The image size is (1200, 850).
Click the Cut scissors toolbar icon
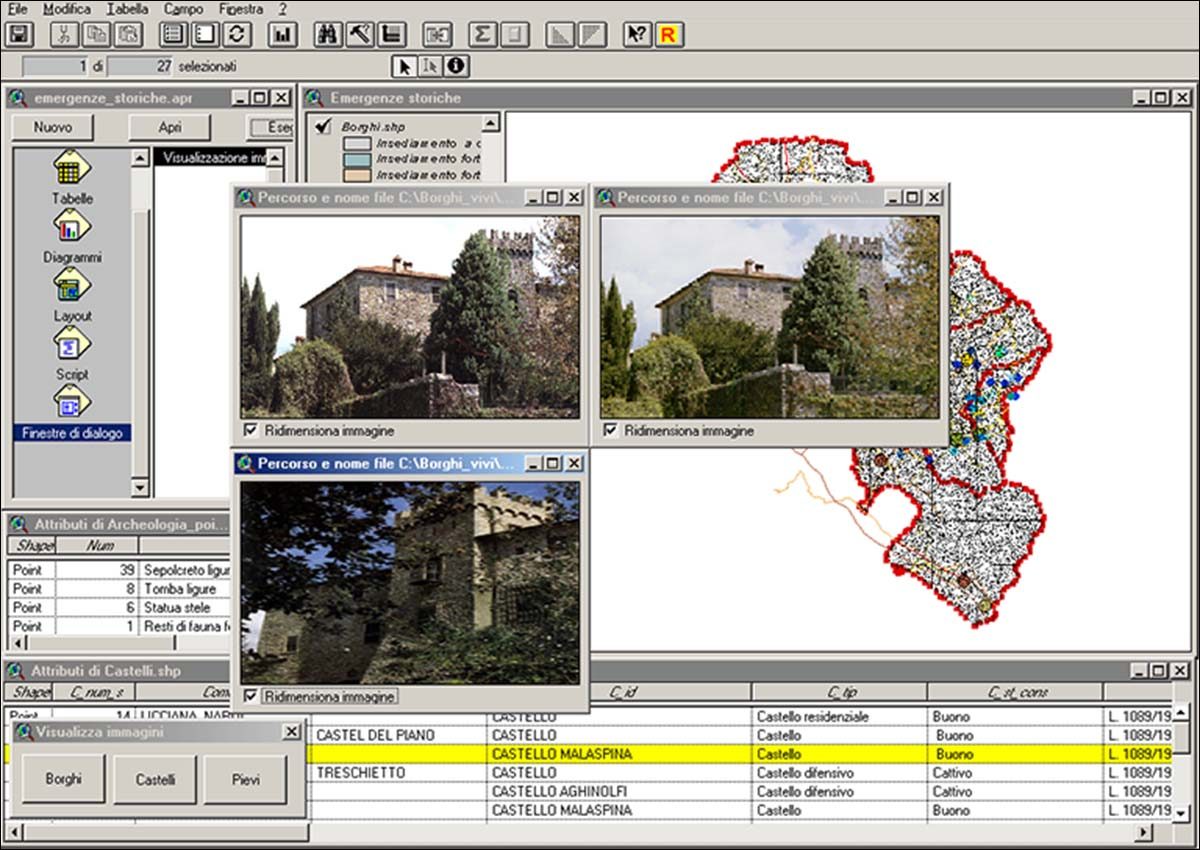point(65,34)
